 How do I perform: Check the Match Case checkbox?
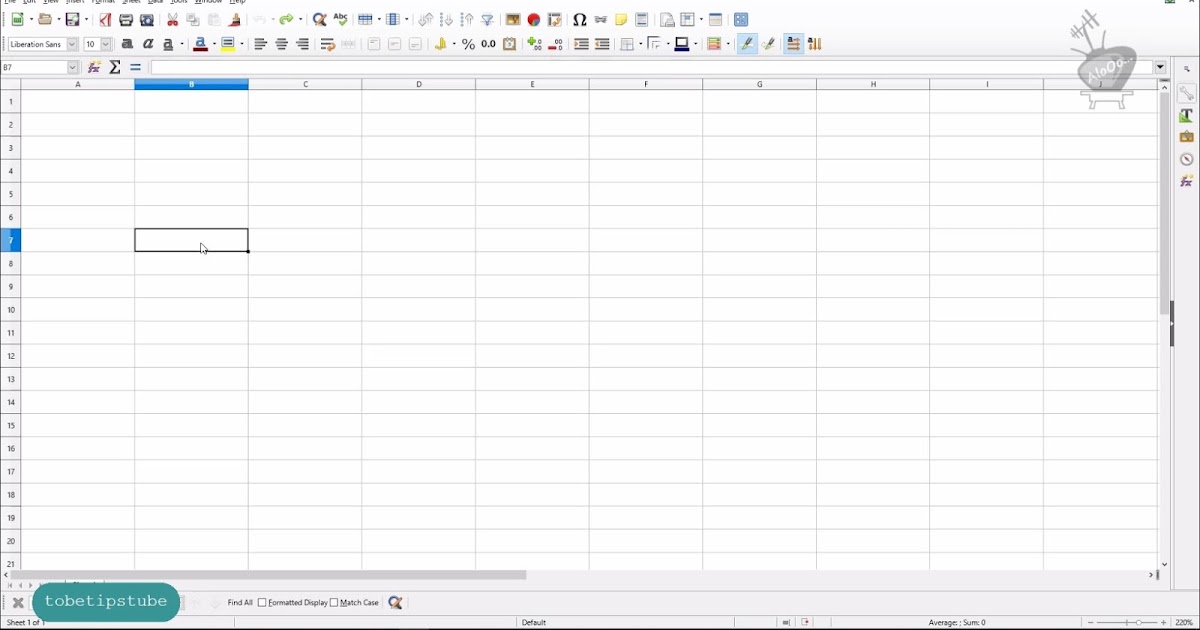[334, 603]
